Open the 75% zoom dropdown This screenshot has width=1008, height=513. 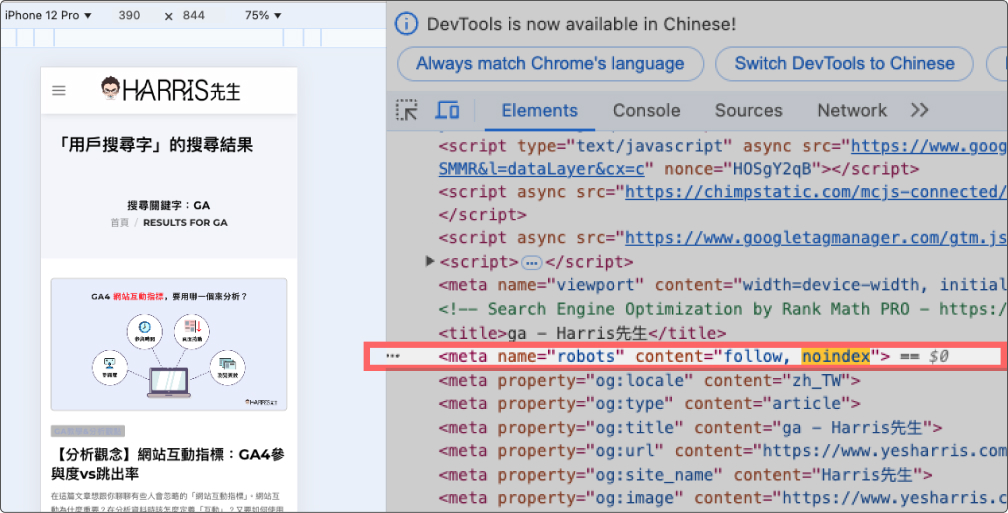point(262,15)
